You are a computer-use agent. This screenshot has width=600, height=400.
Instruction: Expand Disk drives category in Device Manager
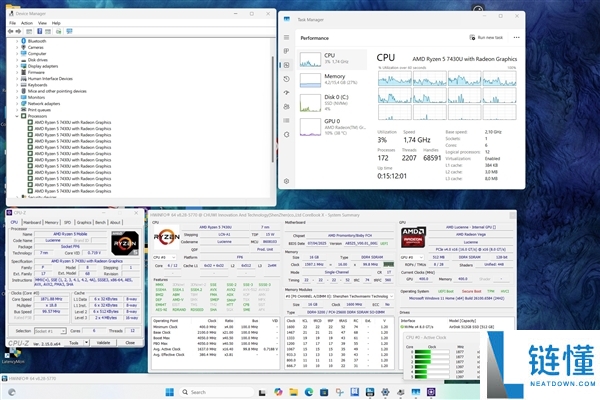click(x=17, y=60)
